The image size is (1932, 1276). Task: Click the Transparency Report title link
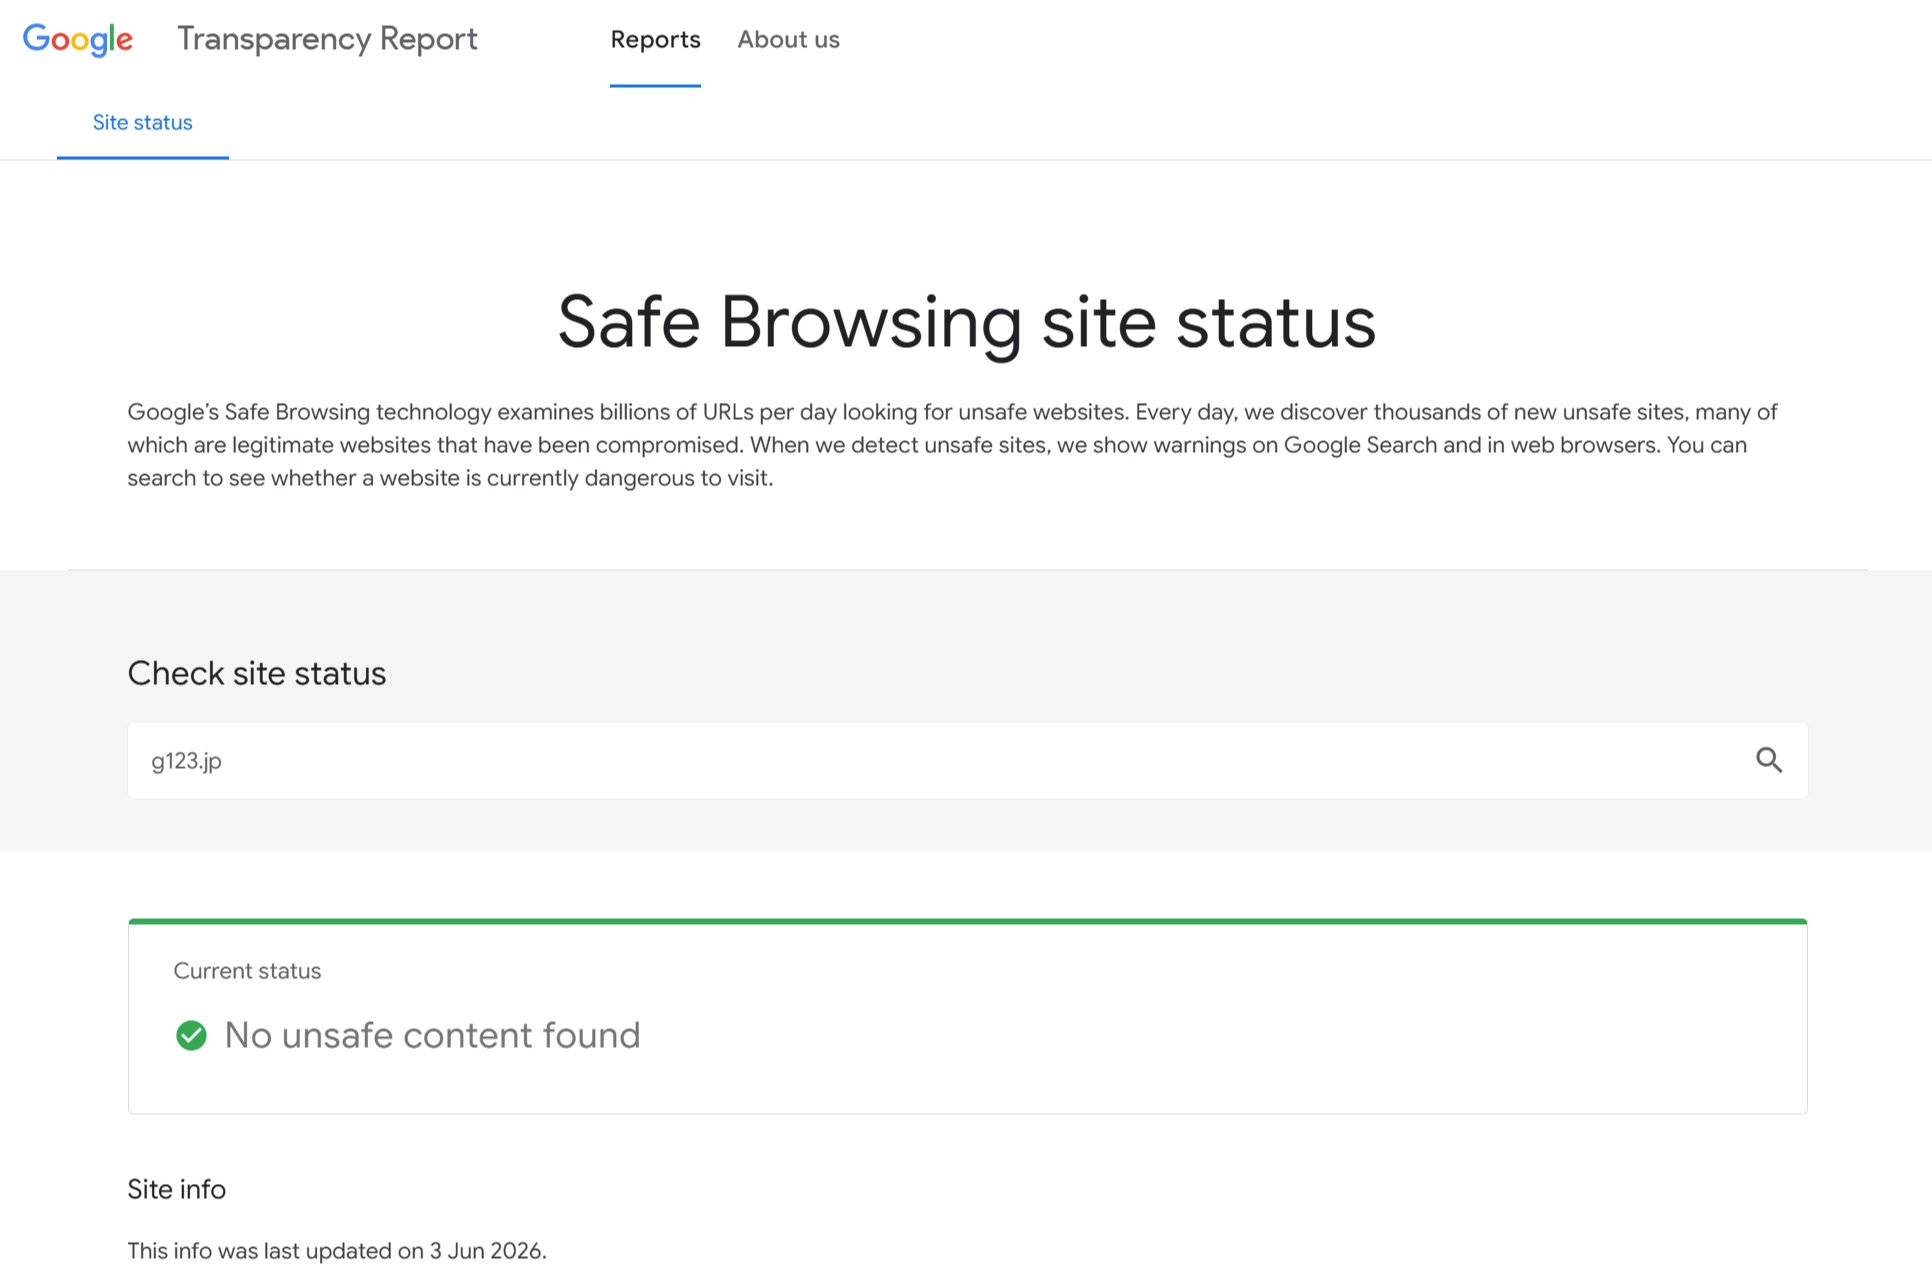[x=327, y=39]
